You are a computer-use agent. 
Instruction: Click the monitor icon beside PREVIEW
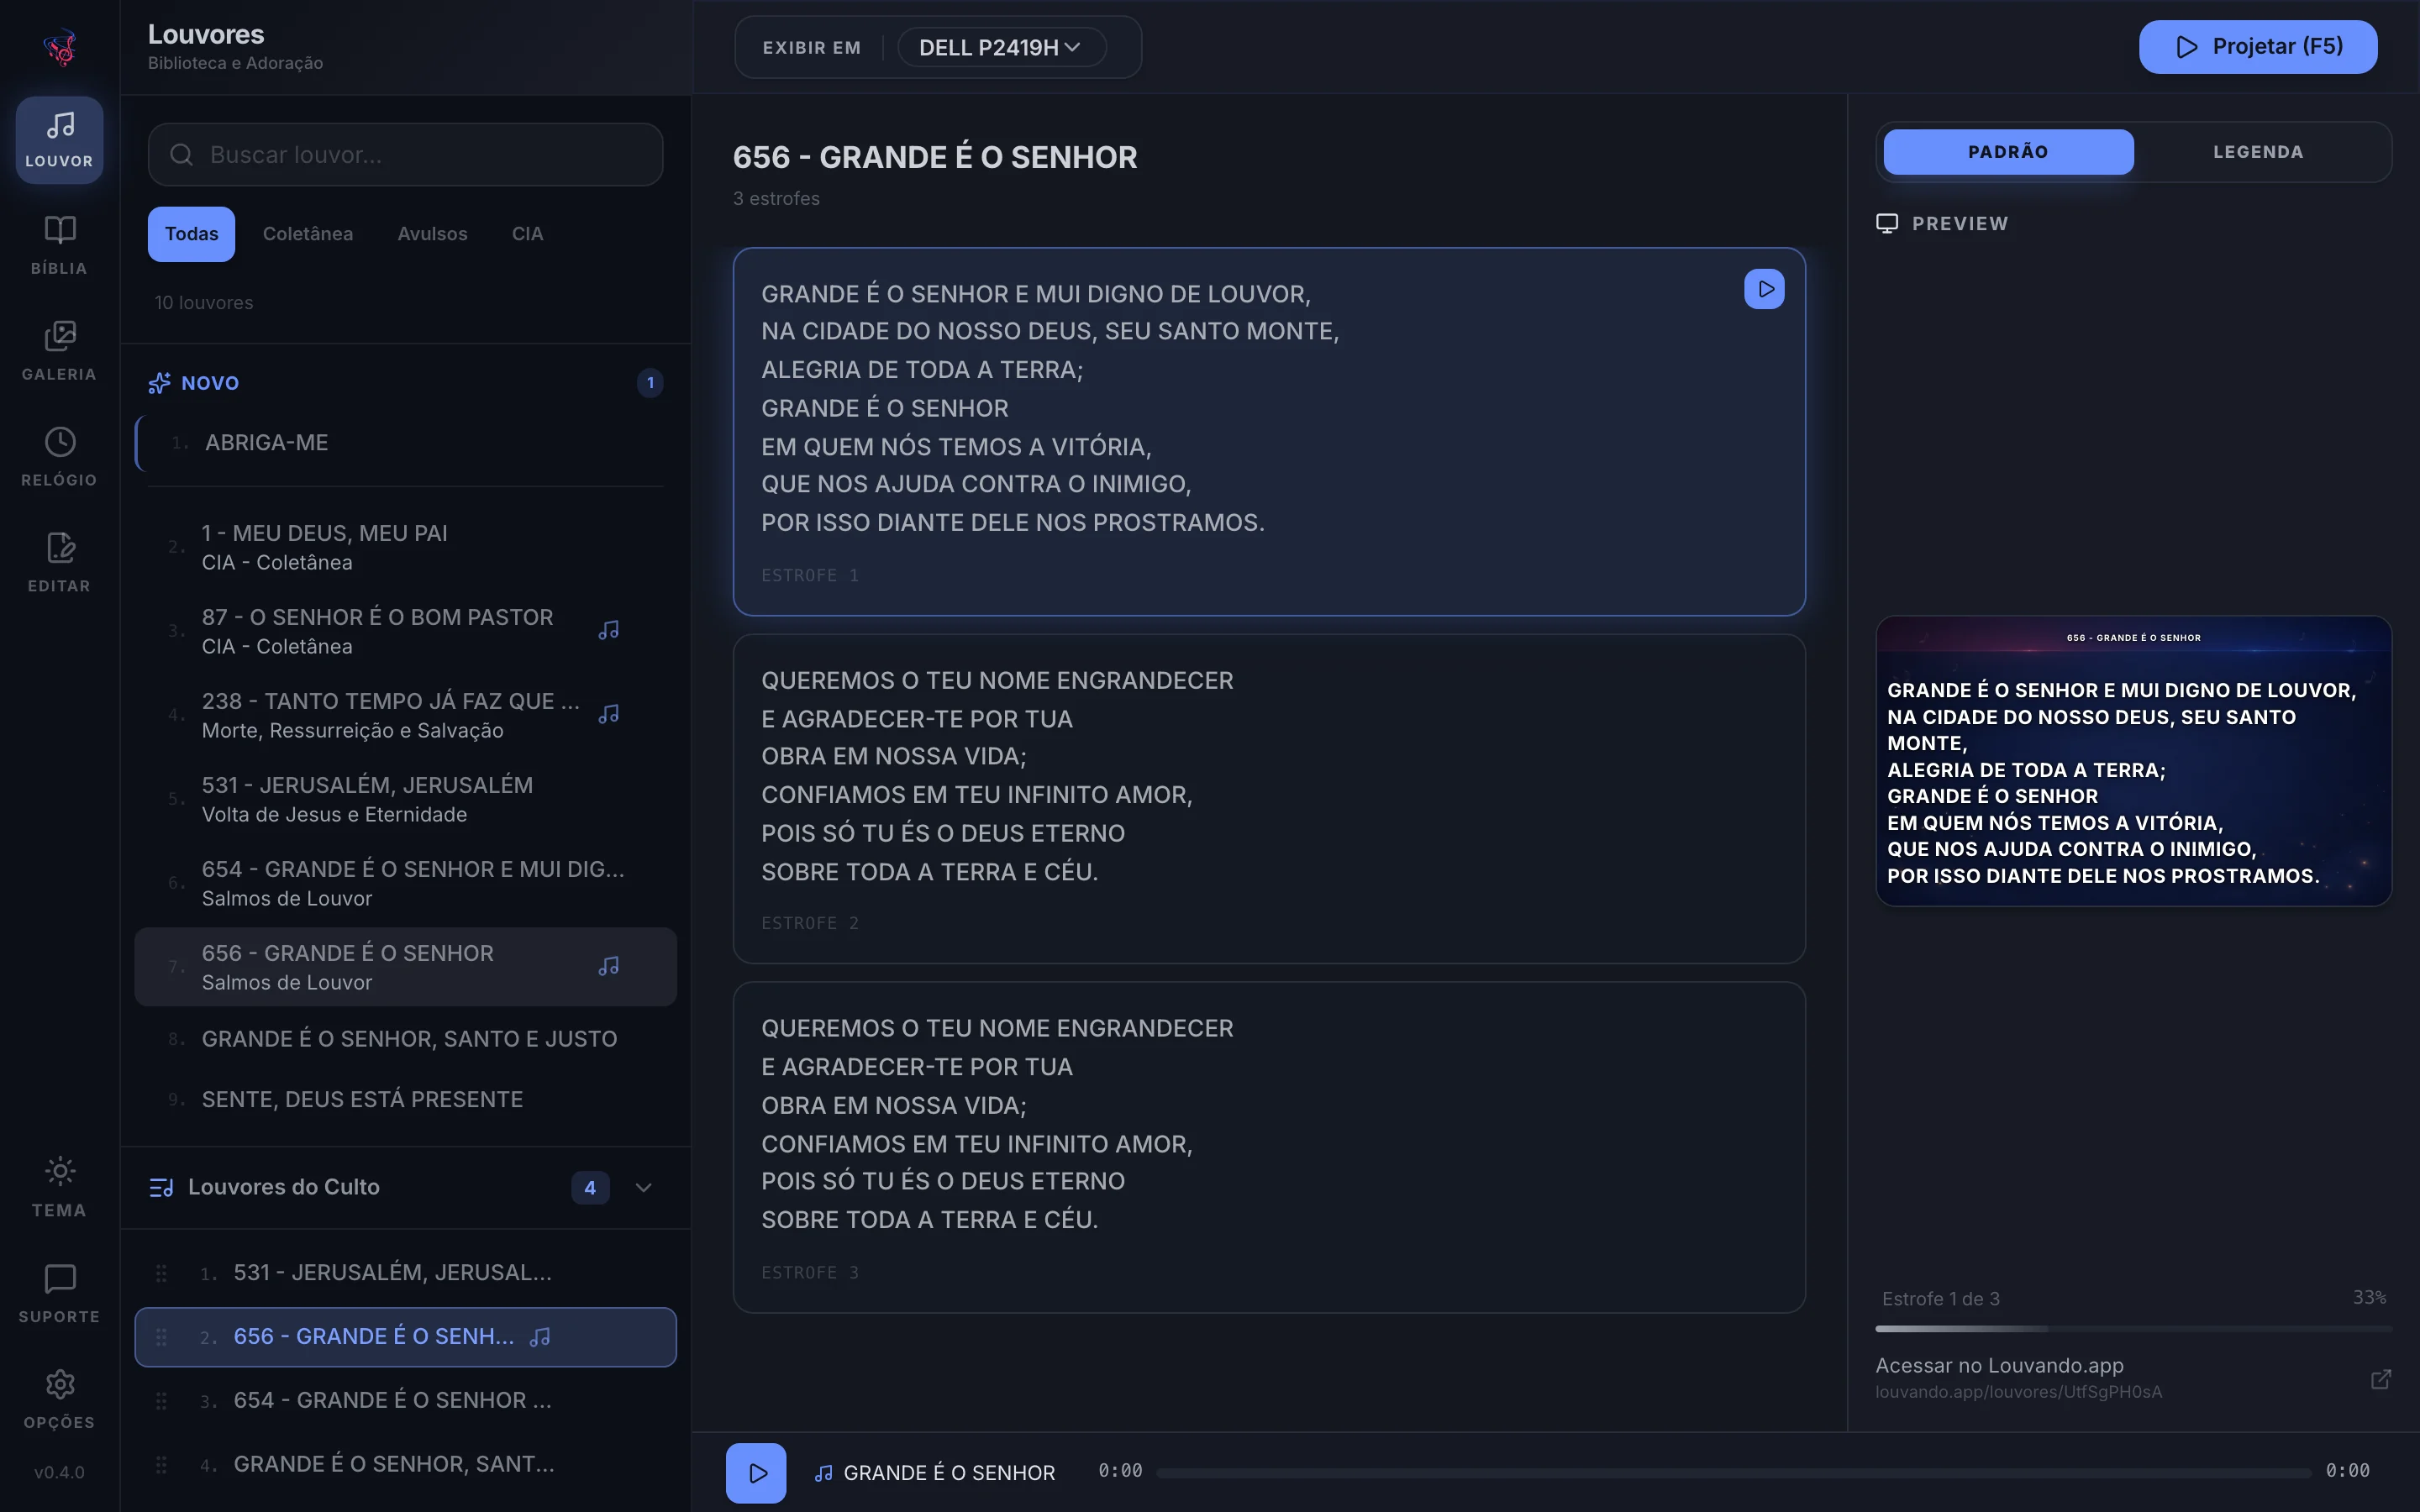[x=1886, y=223]
